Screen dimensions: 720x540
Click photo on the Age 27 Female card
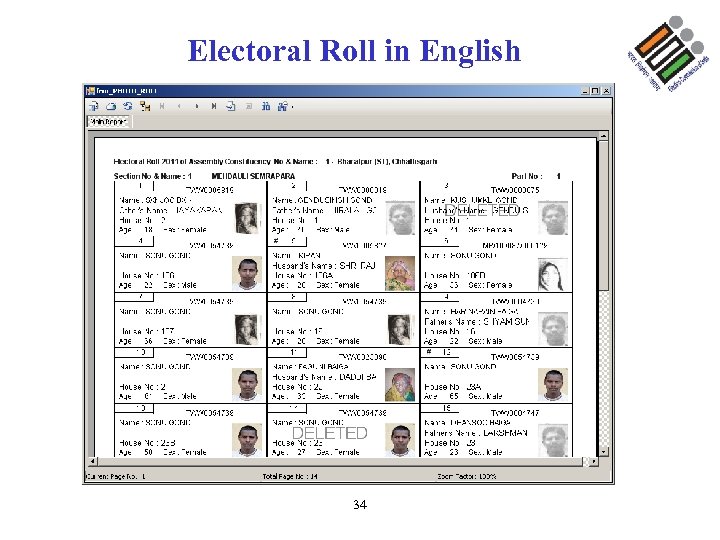tap(400, 440)
